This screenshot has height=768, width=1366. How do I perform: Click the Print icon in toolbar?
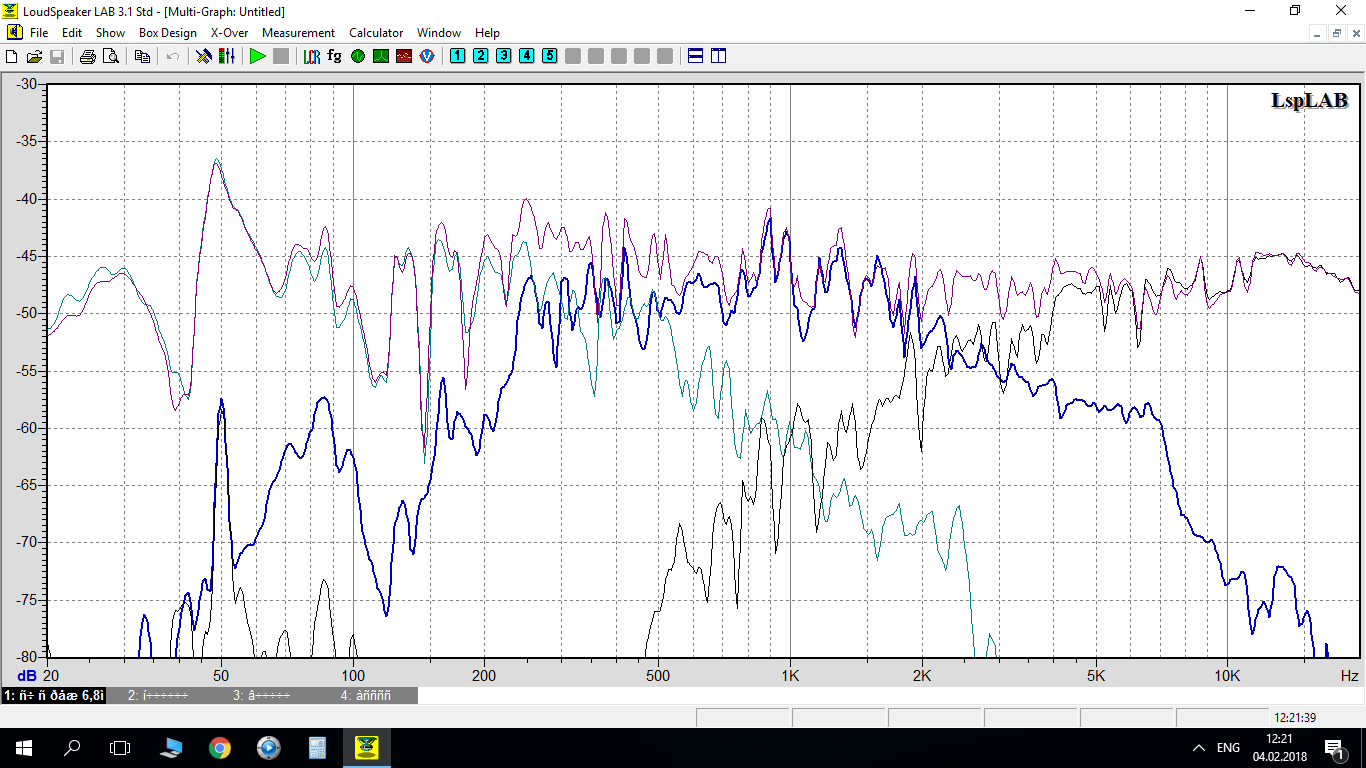pos(88,57)
